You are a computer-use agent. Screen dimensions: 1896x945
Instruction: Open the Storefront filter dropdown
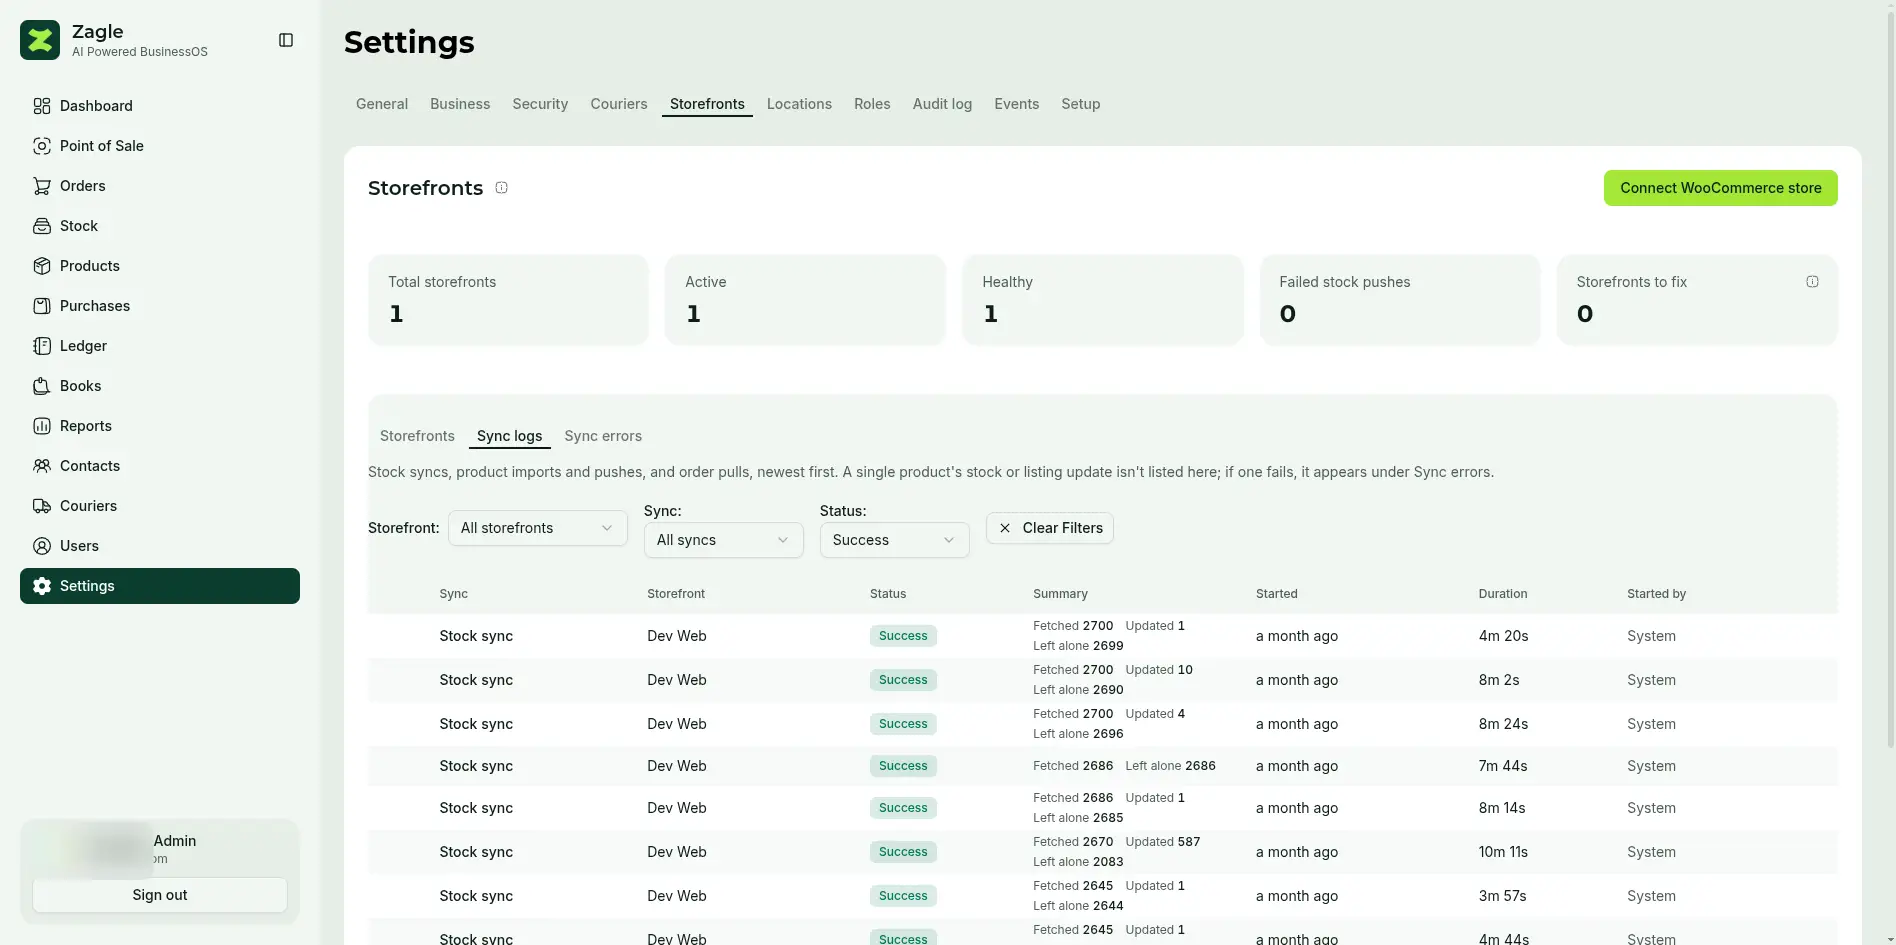[x=538, y=528]
